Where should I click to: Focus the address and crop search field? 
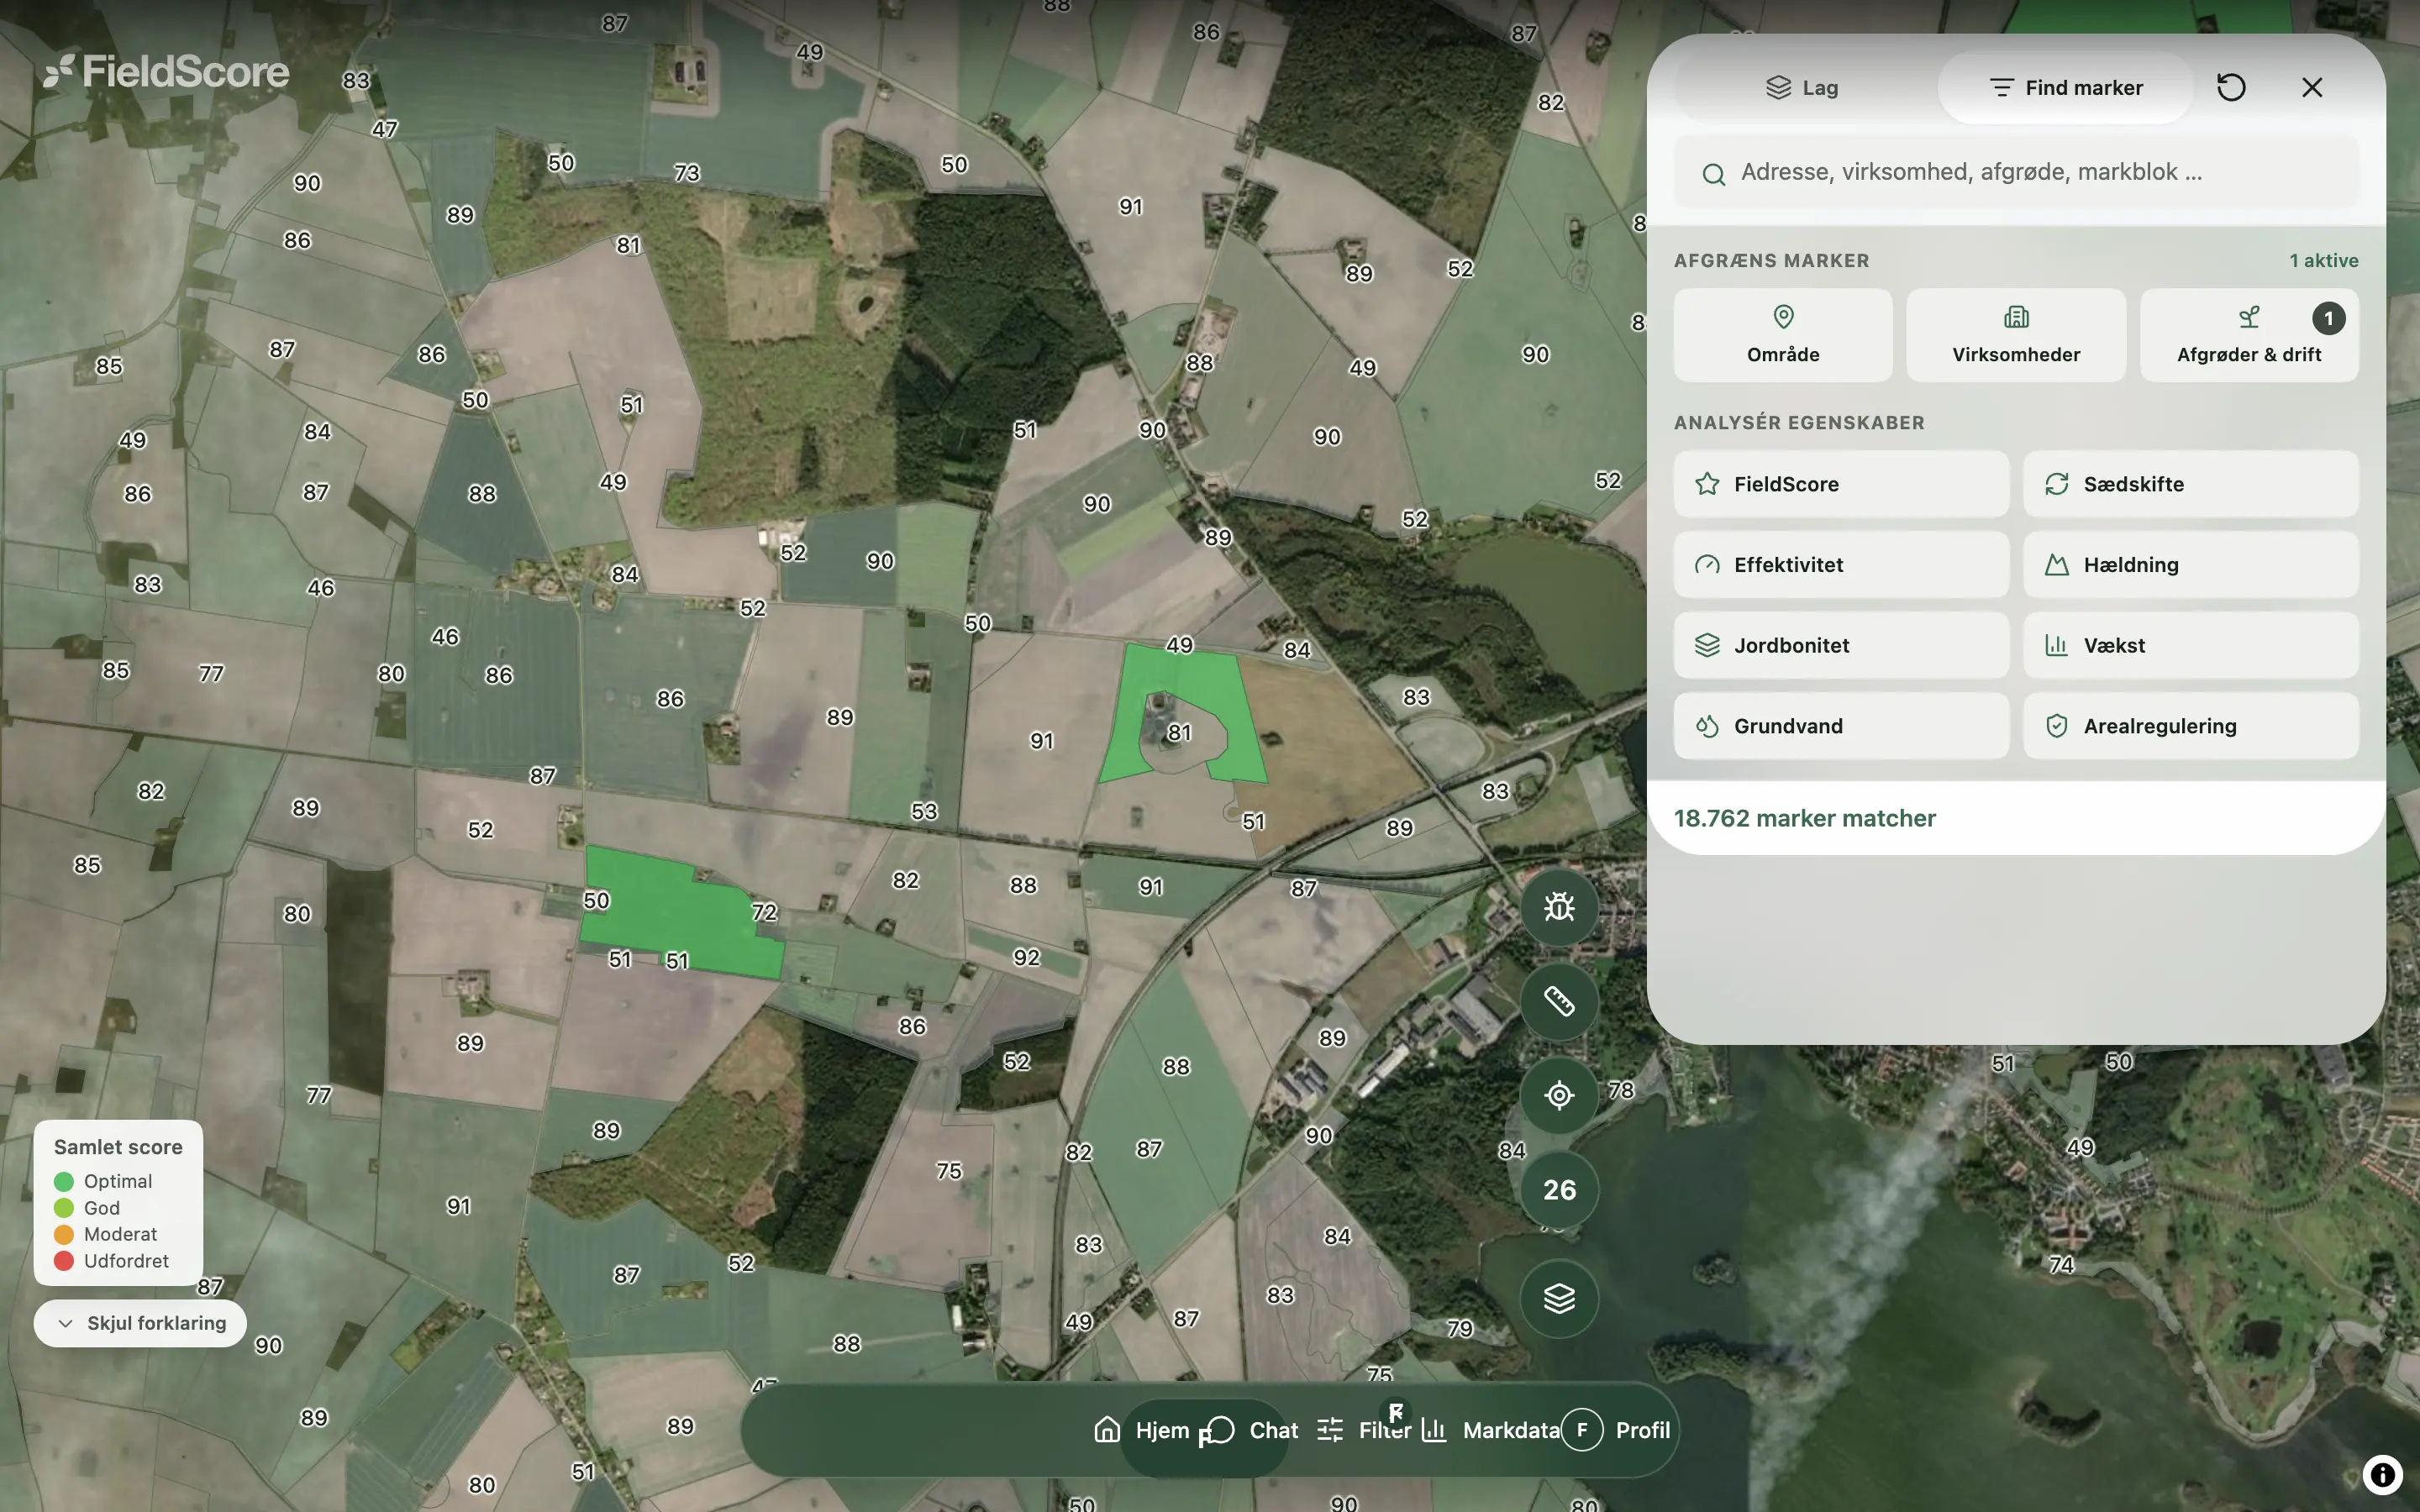[2016, 172]
